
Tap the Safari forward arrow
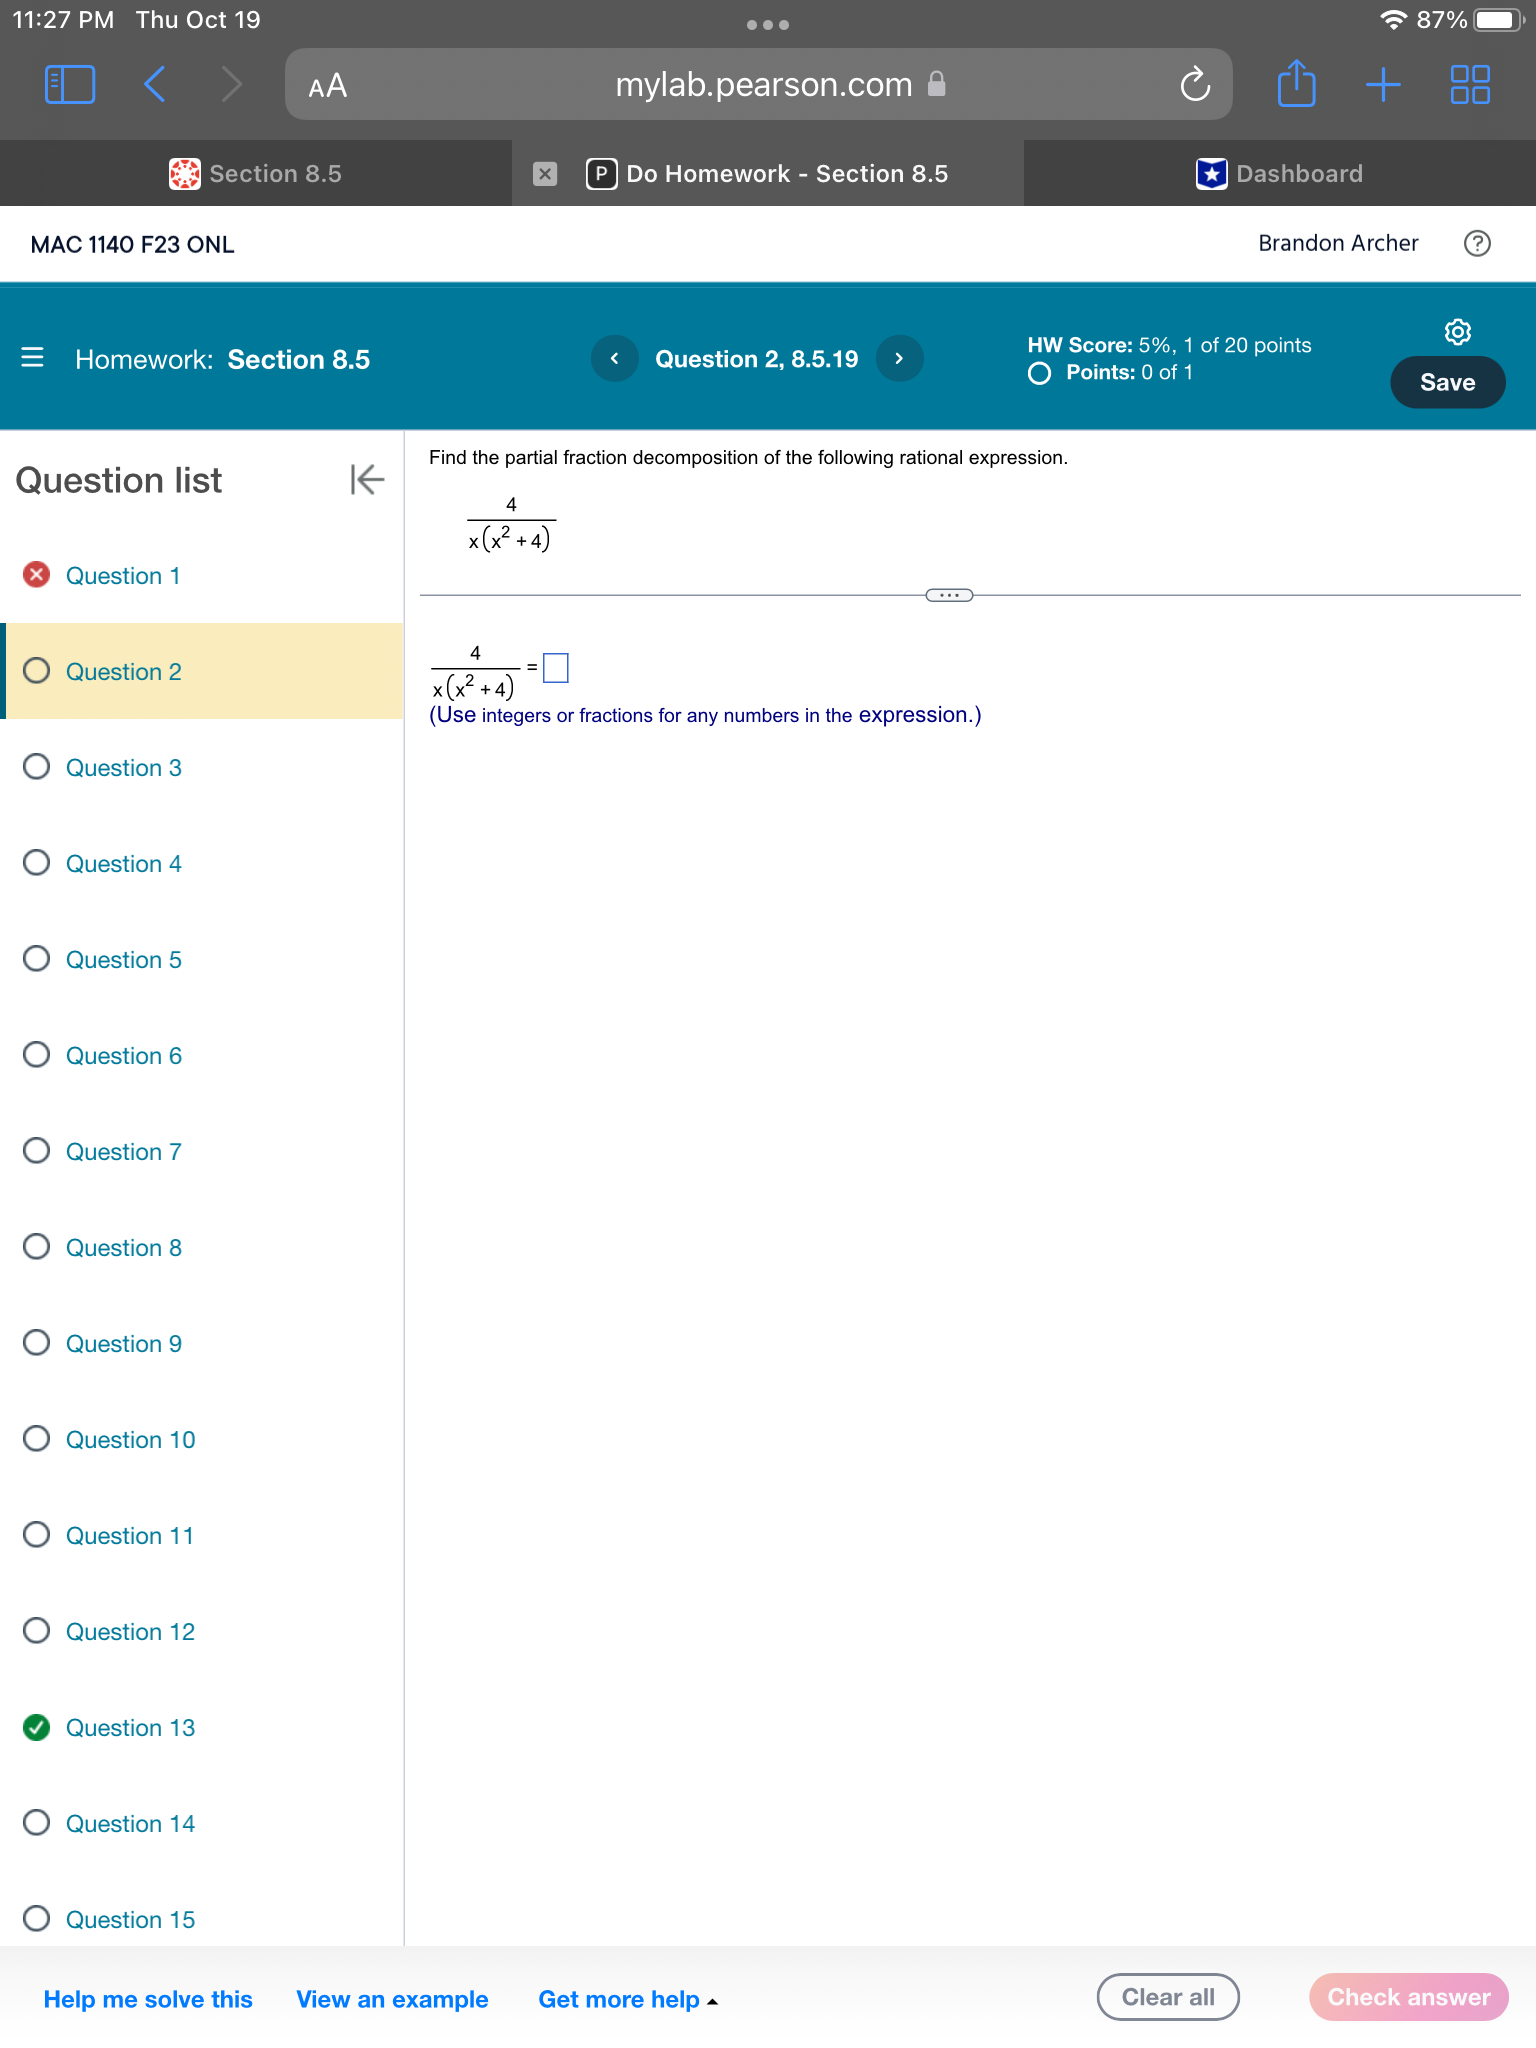(231, 84)
